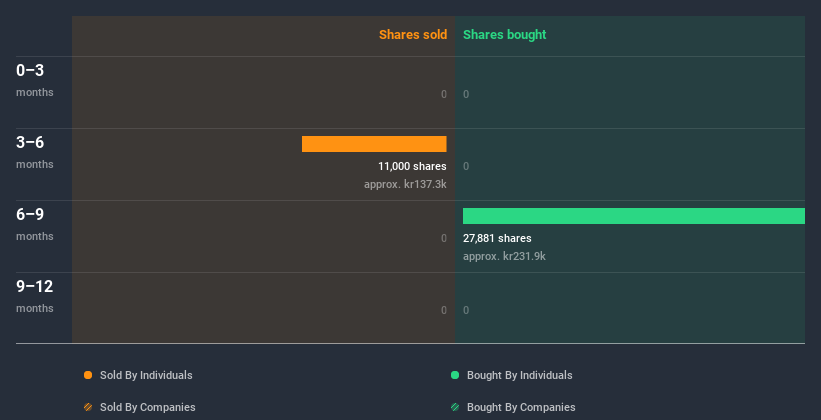821x420 pixels.
Task: Click the Shares bought column header
Action: point(505,35)
